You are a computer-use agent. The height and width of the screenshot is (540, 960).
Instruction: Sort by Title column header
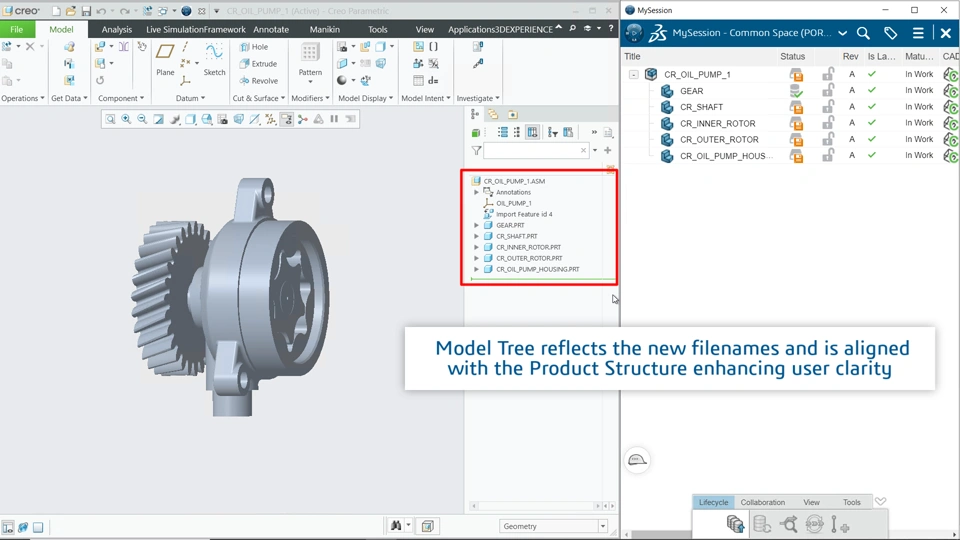(632, 56)
